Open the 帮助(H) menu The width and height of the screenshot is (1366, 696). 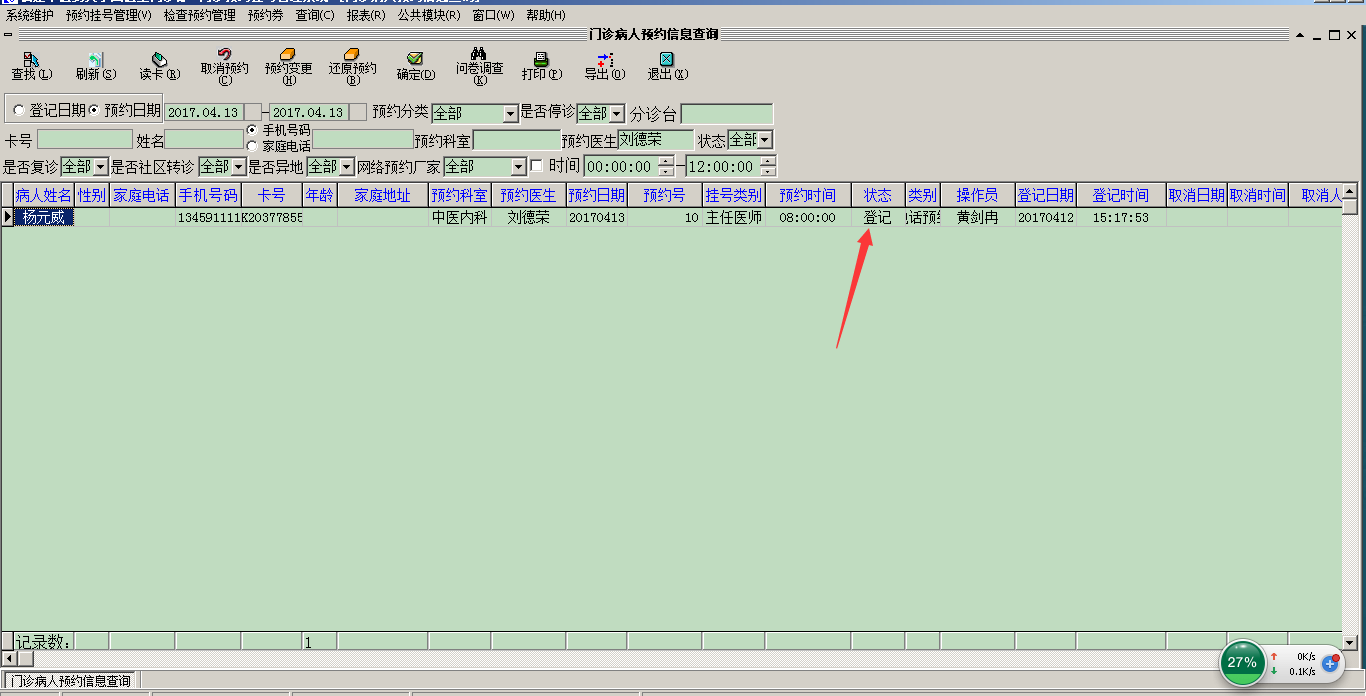tap(545, 15)
